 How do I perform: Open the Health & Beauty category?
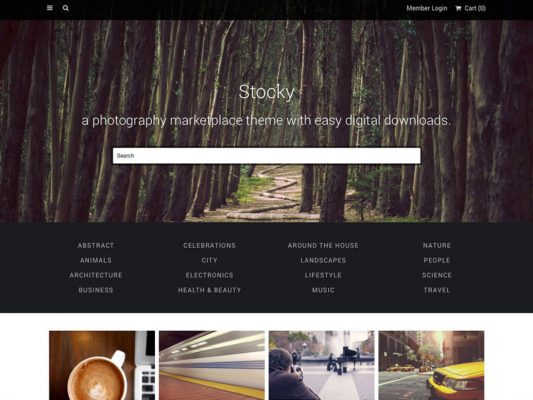(x=209, y=290)
